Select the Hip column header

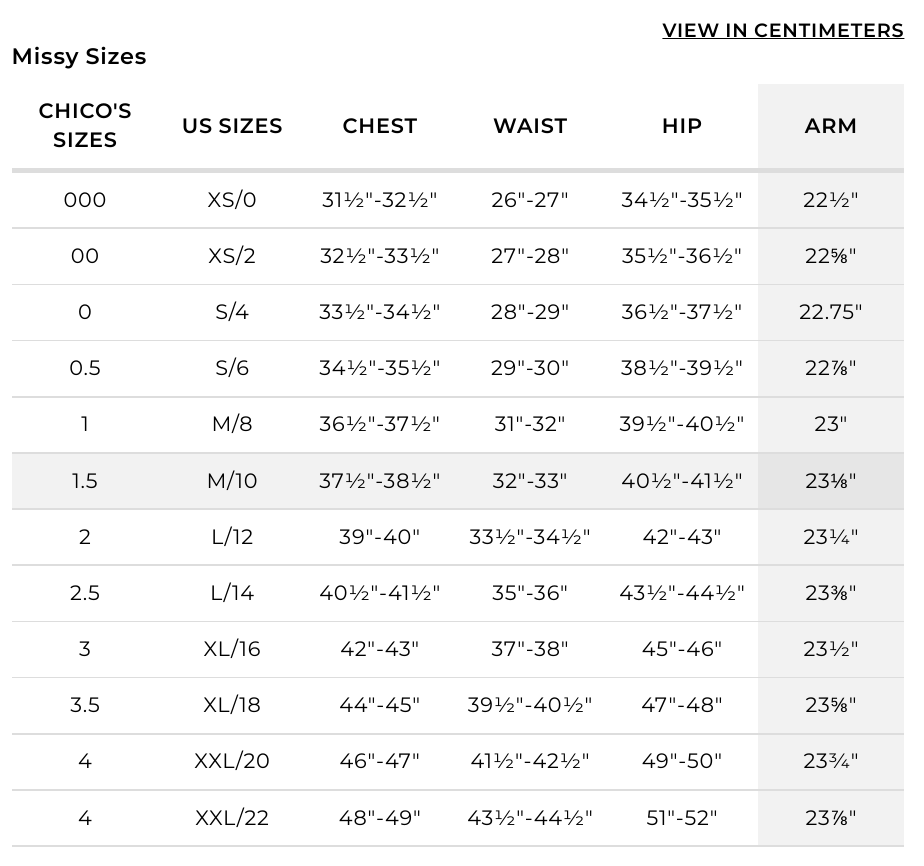682,126
